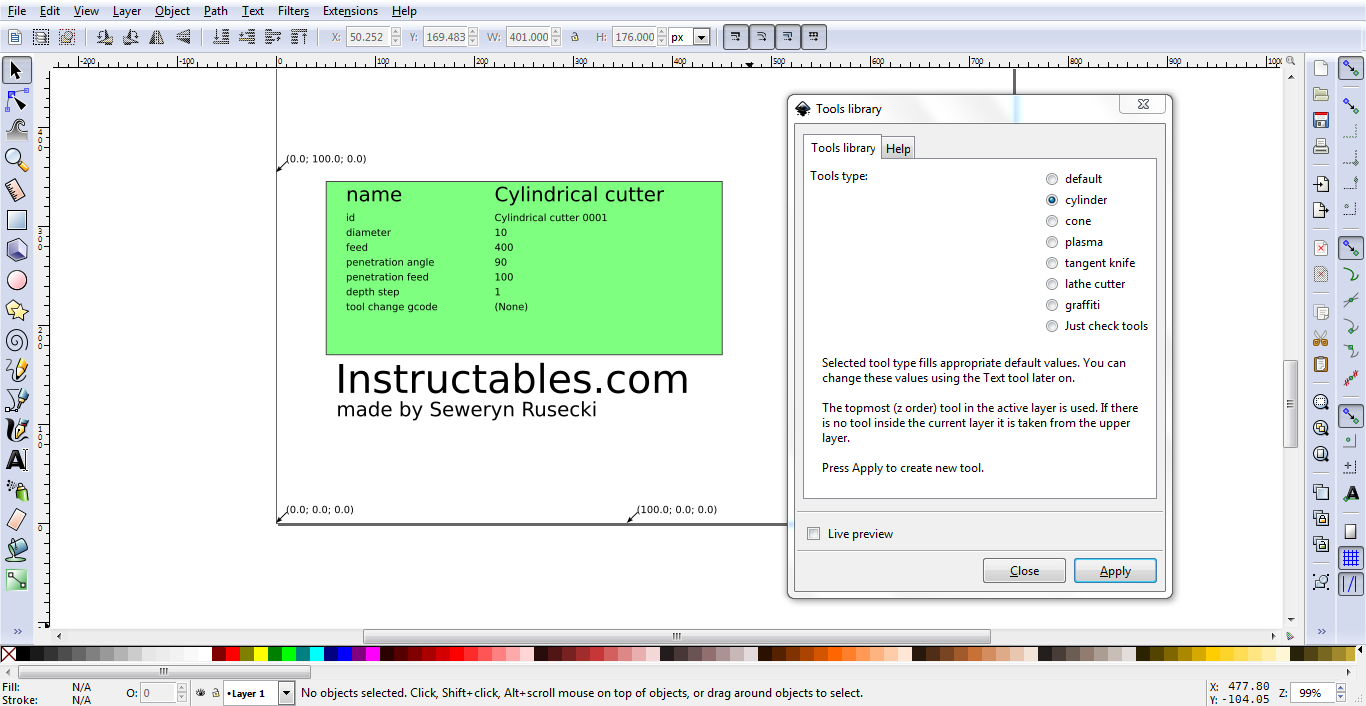Select the Spray tool
This screenshot has height=706, width=1366.
pos(16,490)
